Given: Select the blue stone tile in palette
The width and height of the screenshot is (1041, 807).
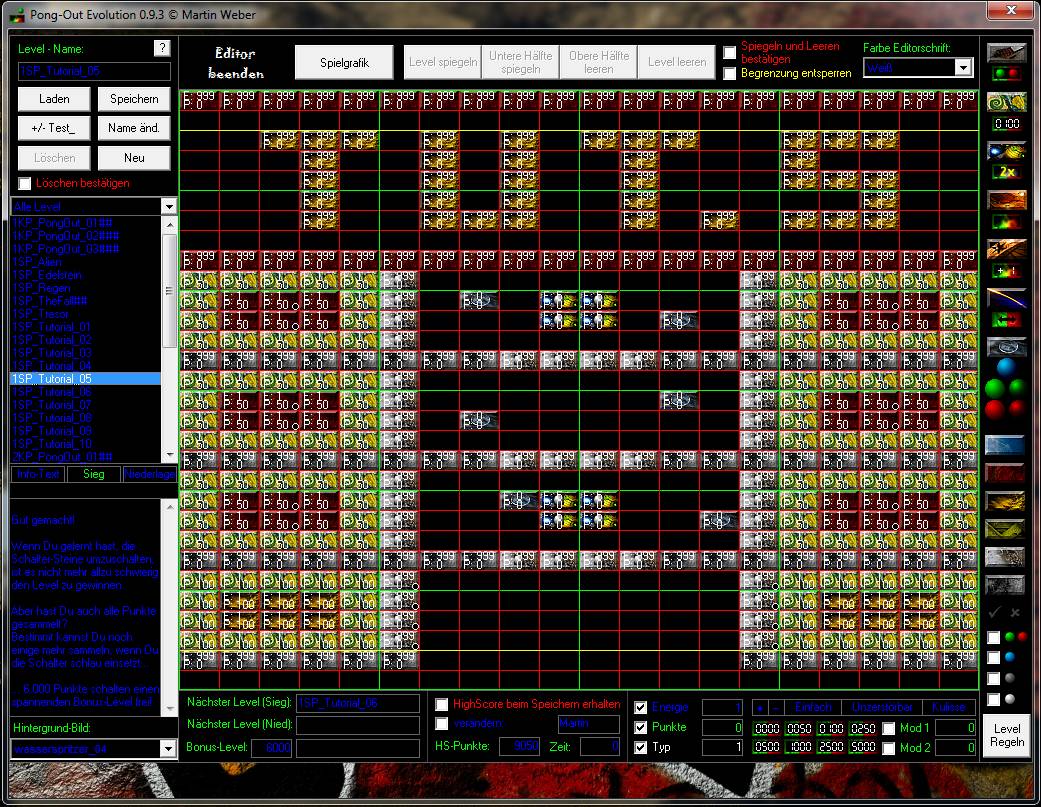Looking at the screenshot, I should click(1006, 444).
